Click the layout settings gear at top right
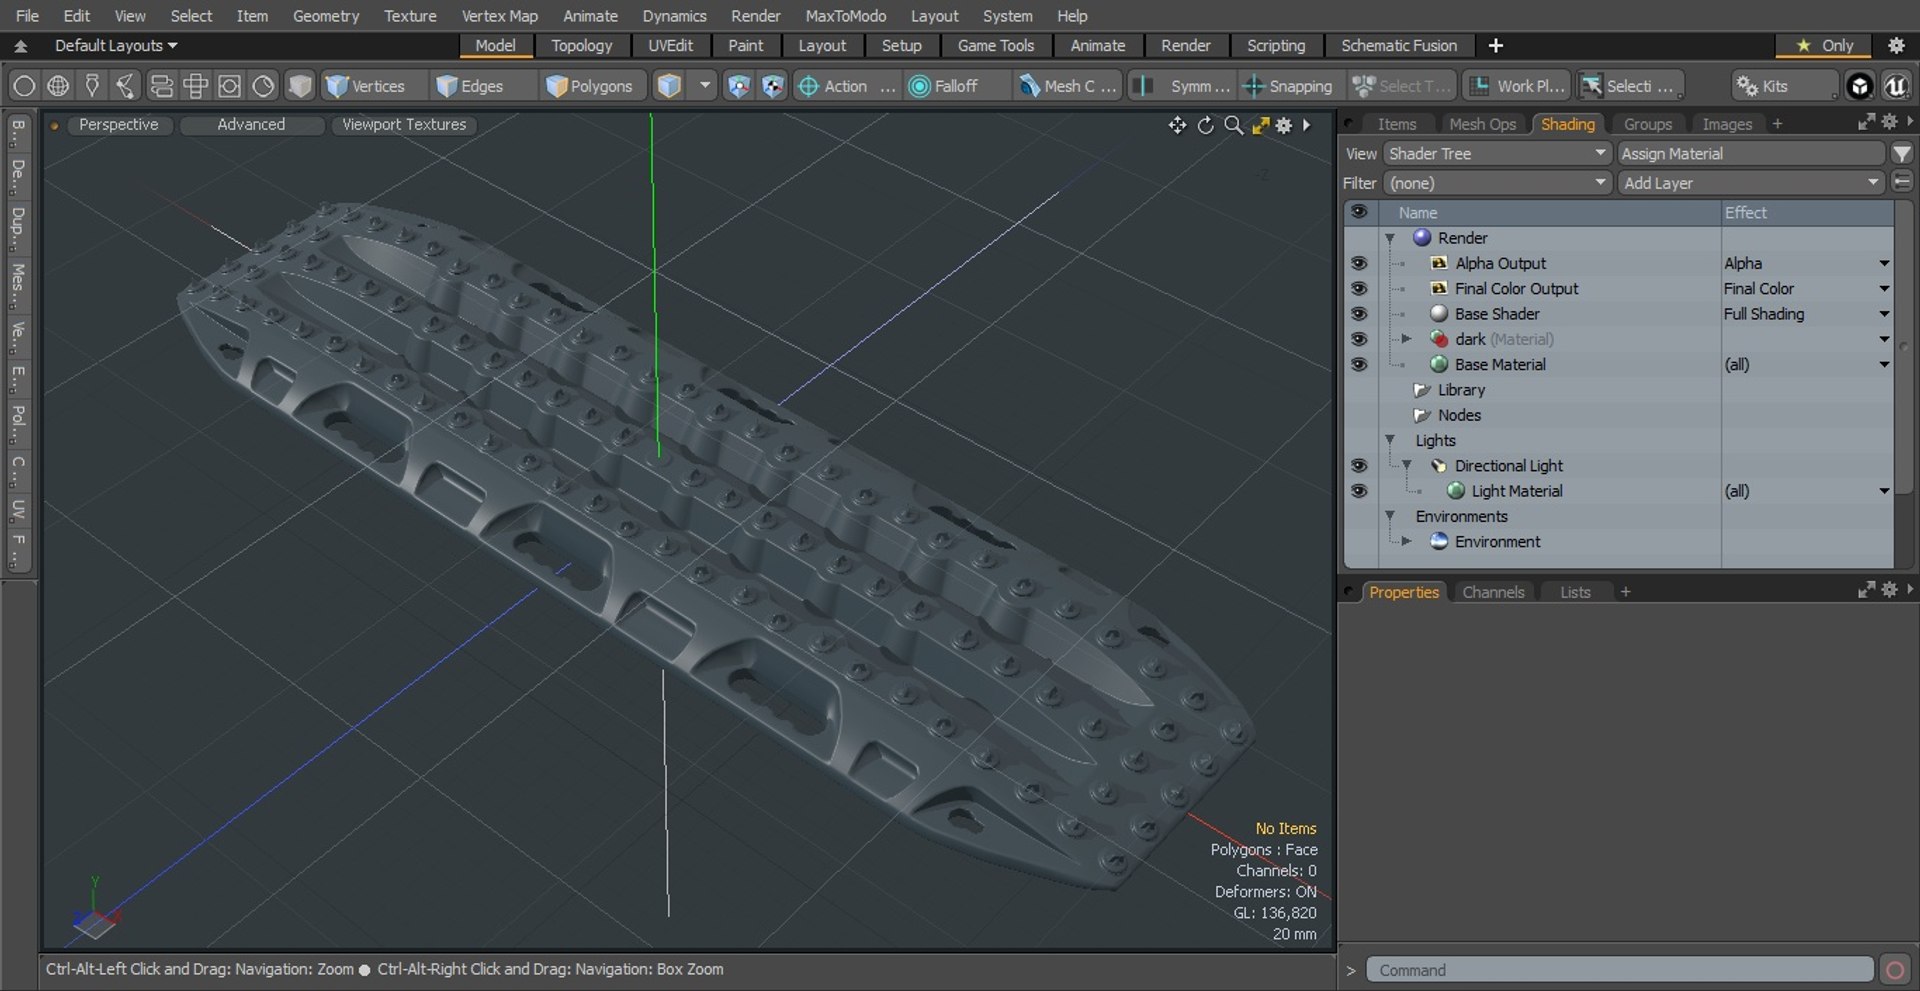This screenshot has height=991, width=1920. click(1896, 45)
